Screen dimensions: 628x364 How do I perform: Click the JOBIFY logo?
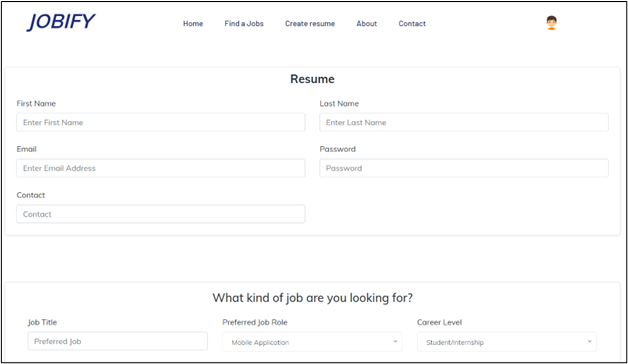point(61,22)
